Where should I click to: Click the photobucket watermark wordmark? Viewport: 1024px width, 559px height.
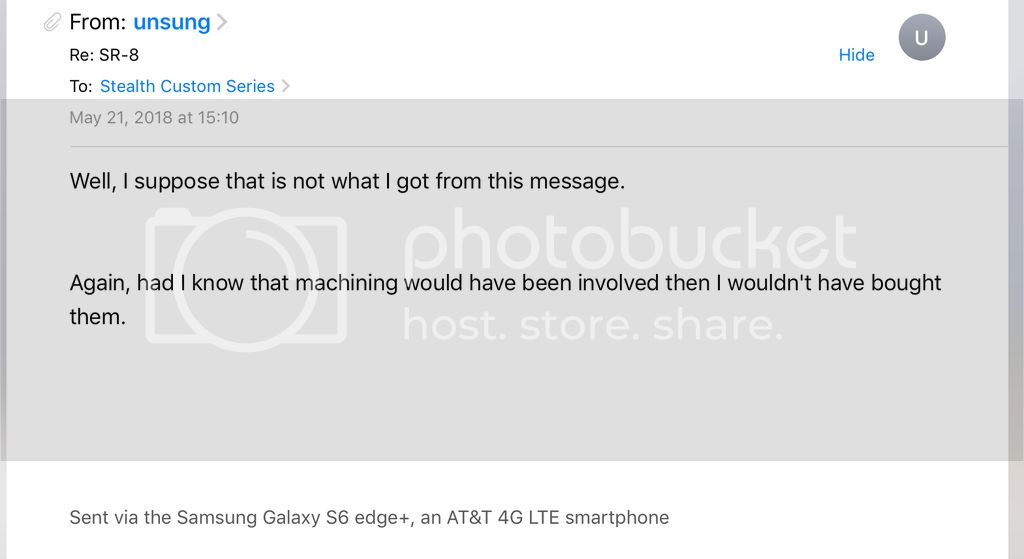coord(630,245)
